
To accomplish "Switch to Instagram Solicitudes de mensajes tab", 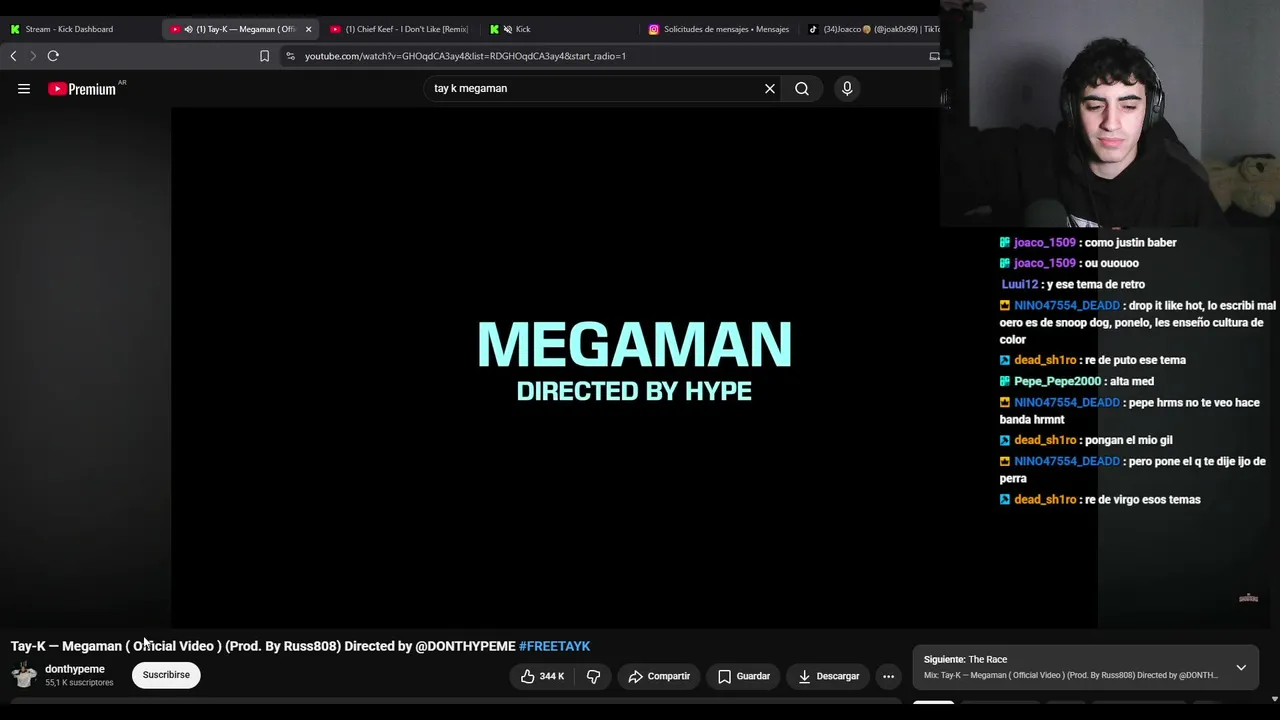I will point(720,29).
